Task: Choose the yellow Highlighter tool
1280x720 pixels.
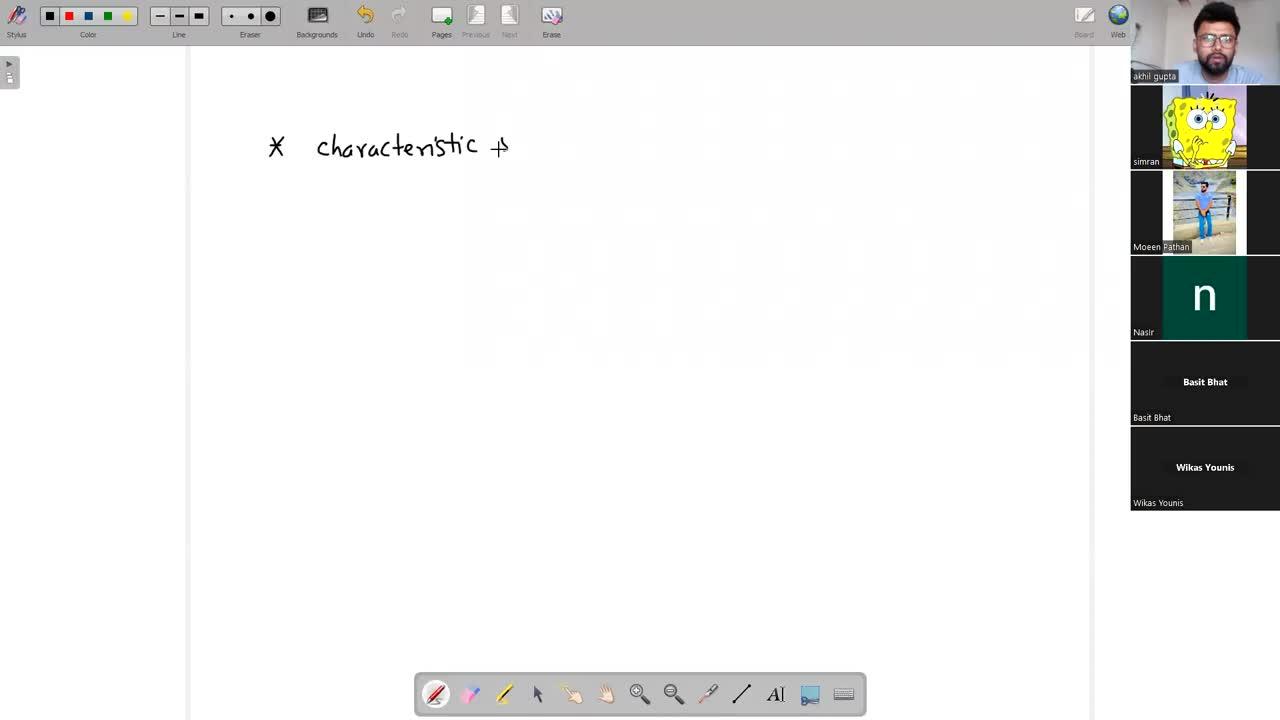Action: click(x=504, y=694)
